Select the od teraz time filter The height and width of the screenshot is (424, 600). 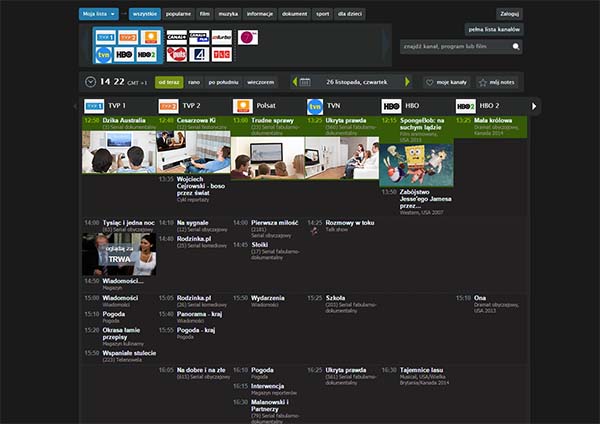(x=169, y=82)
